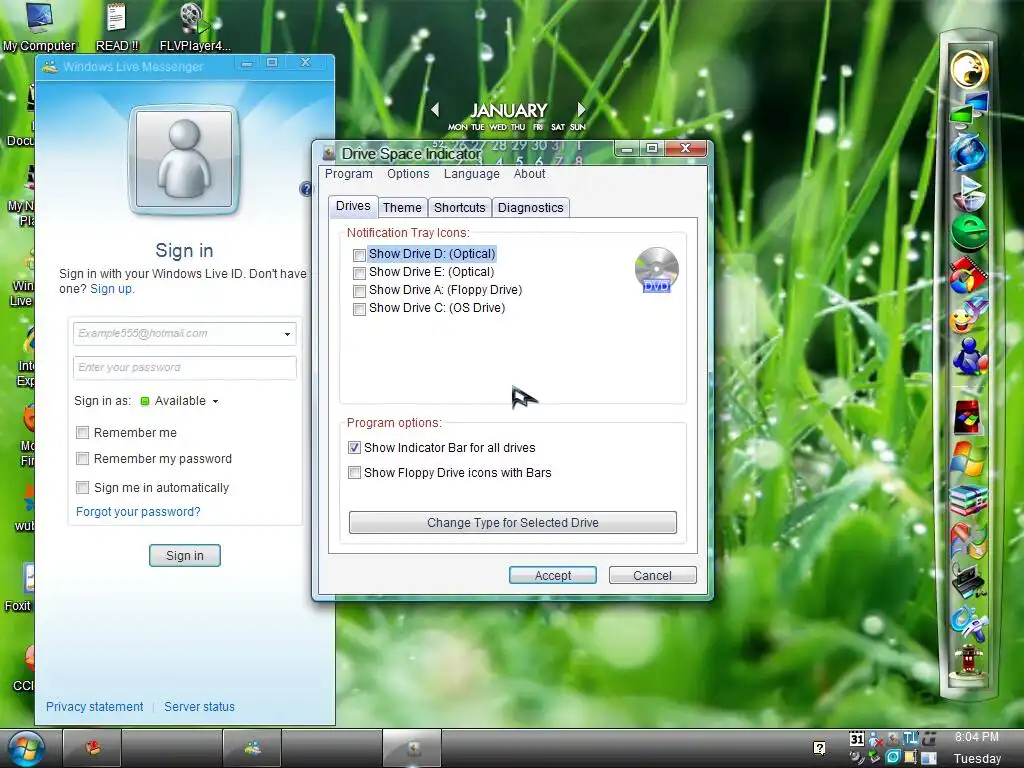Open the Language menu

coord(472,174)
